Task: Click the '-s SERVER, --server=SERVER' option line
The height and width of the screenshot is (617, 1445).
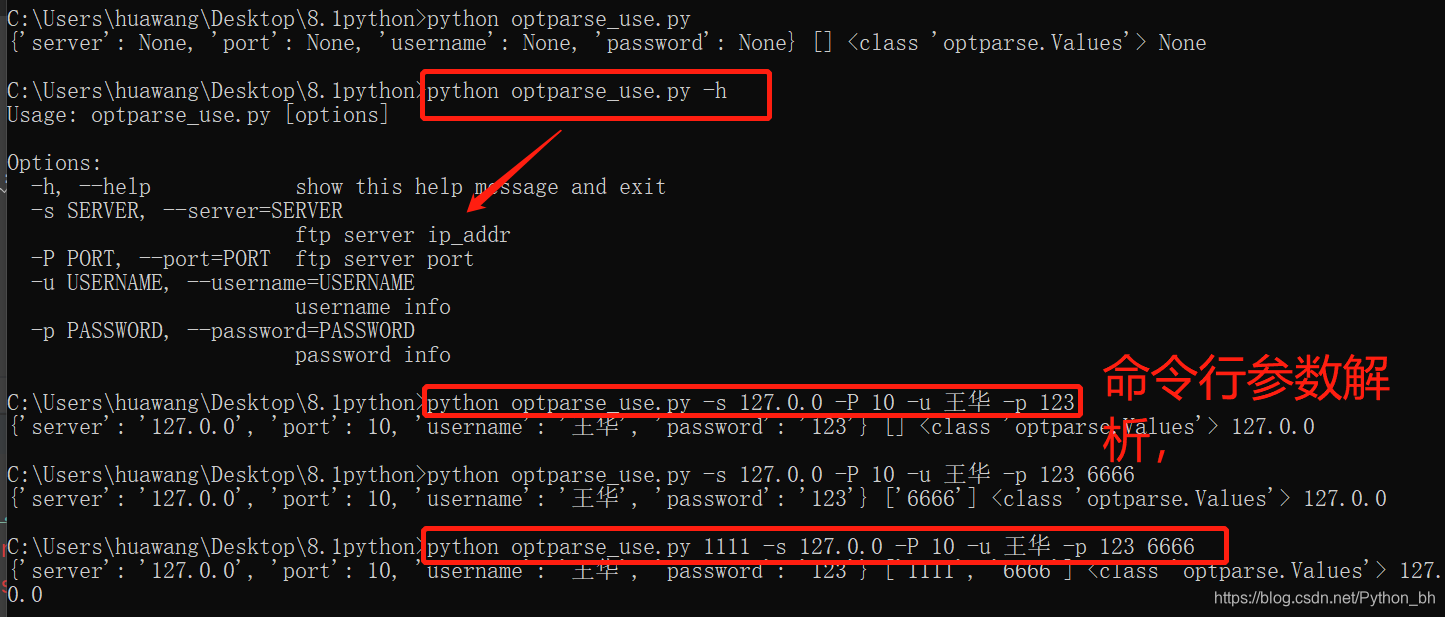Action: click(x=187, y=211)
